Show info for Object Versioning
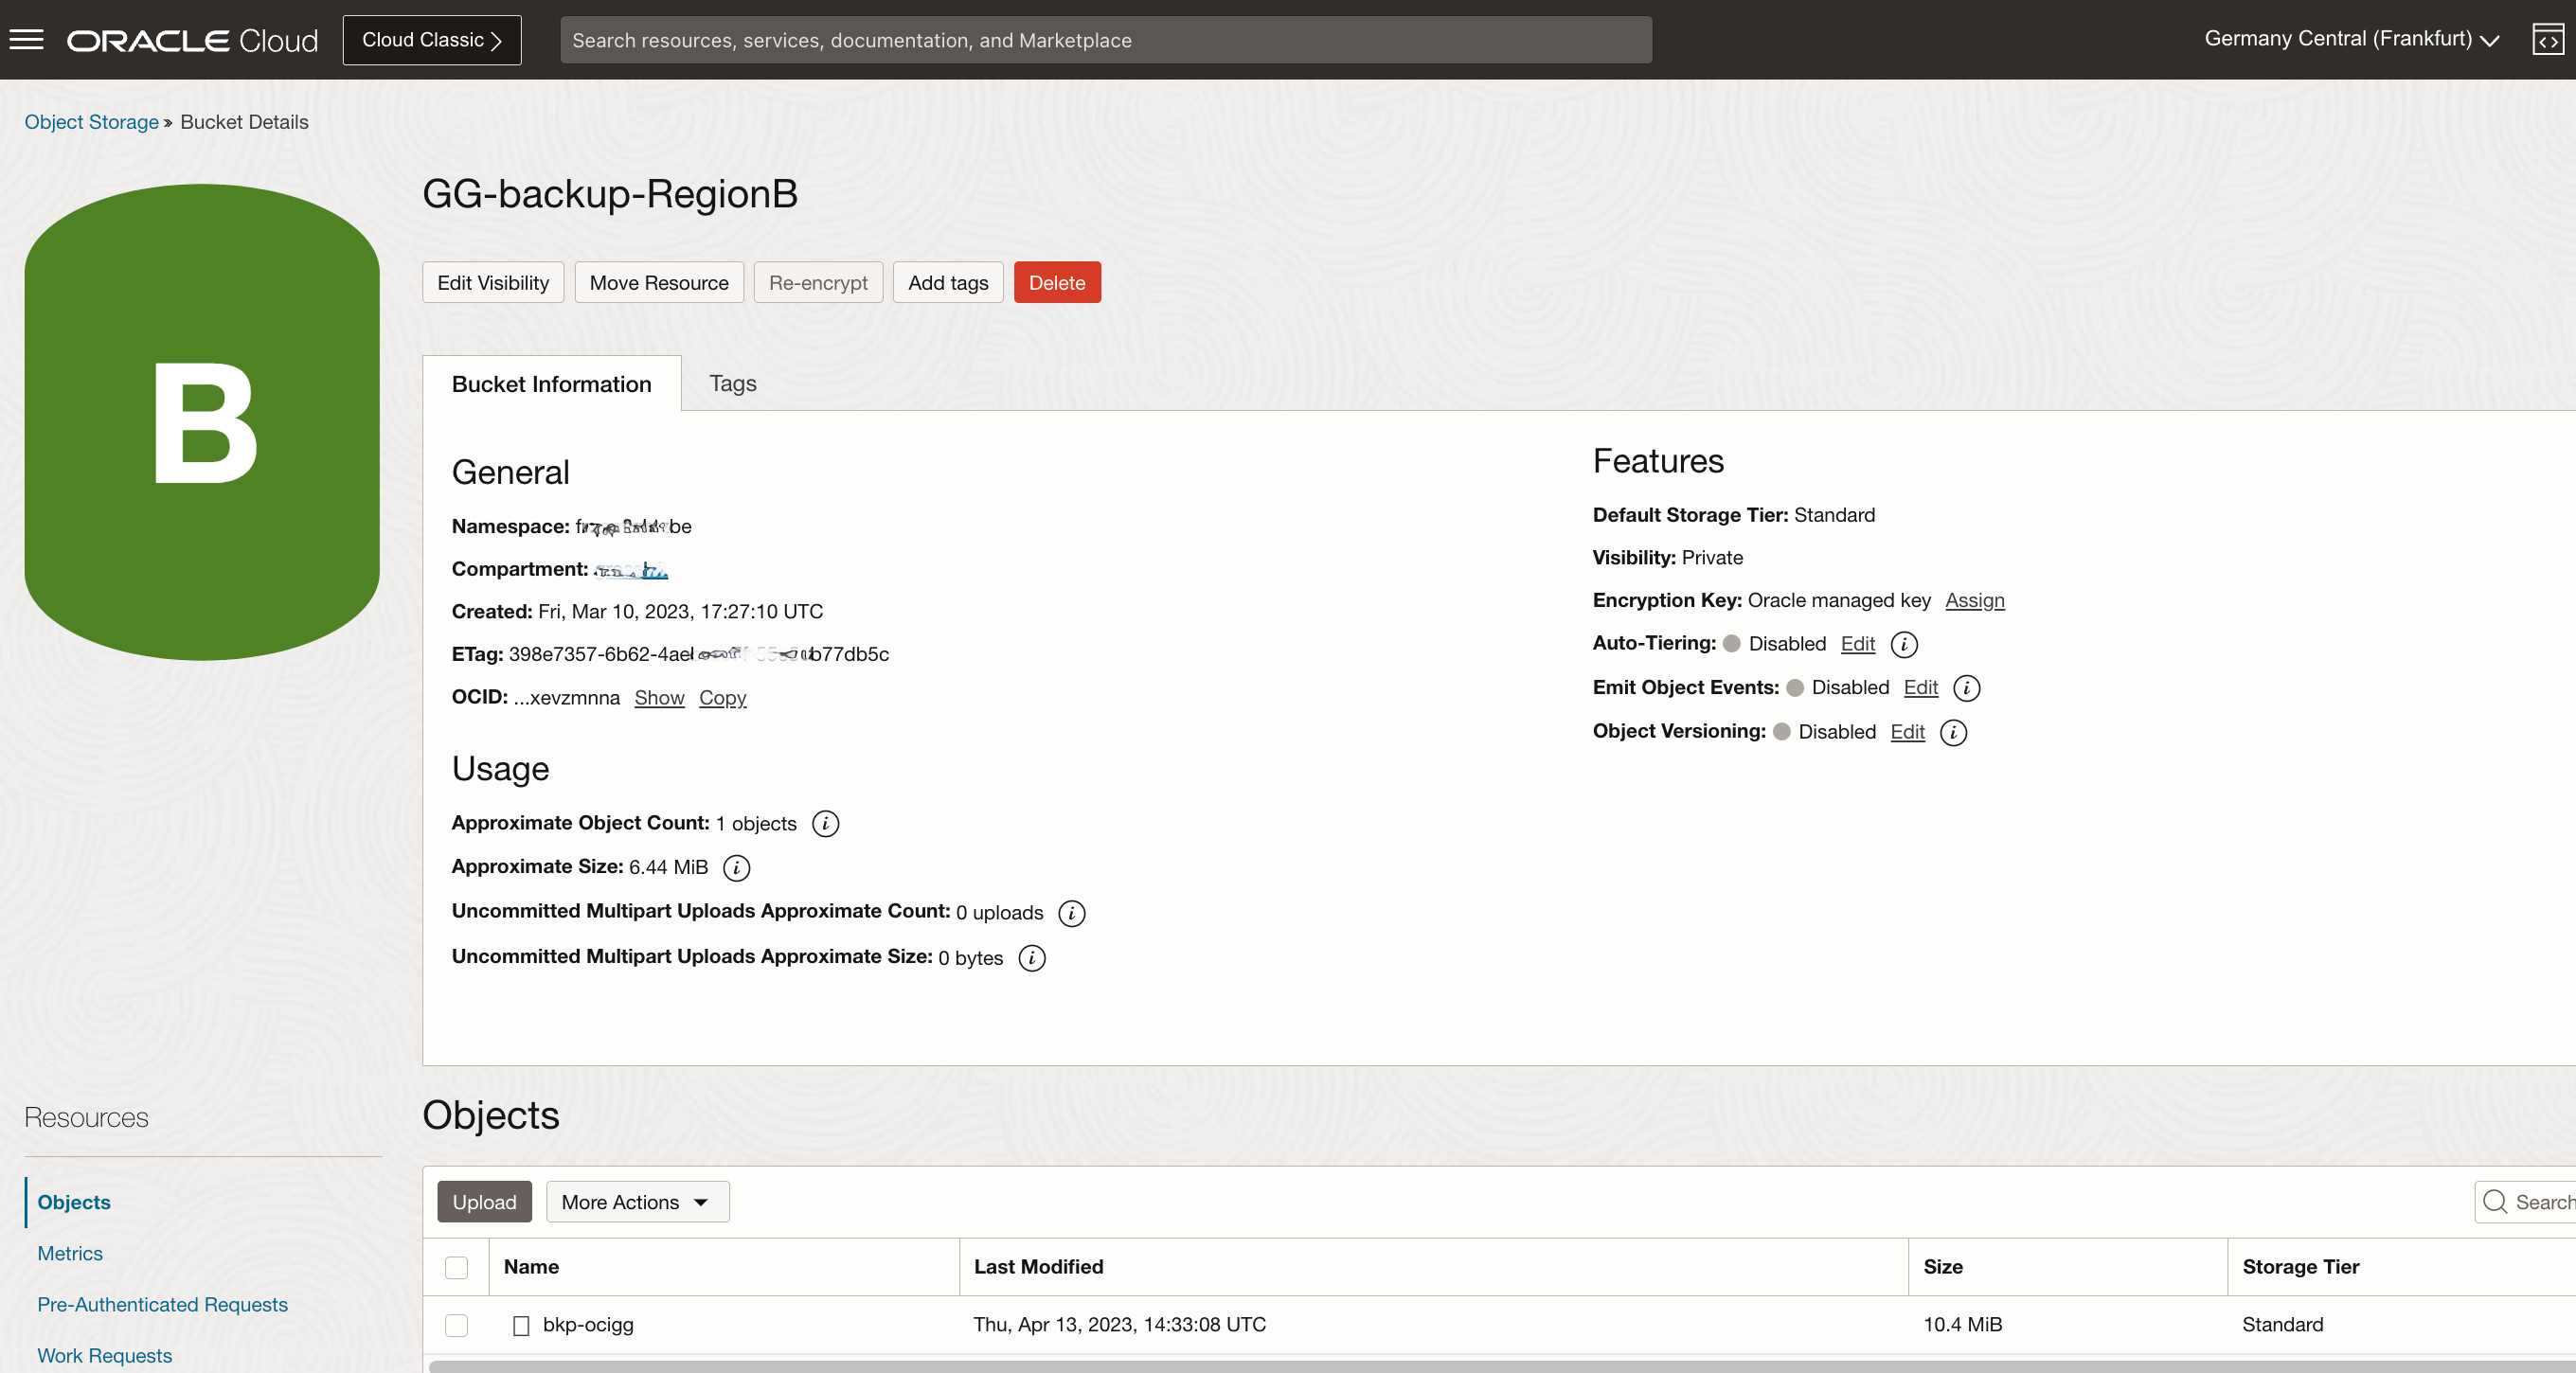This screenshot has height=1373, width=2576. pyautogui.click(x=1953, y=732)
